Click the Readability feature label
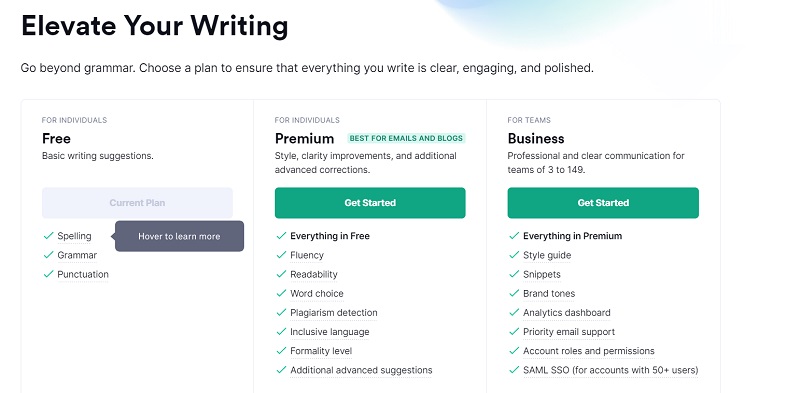This screenshot has height=393, width=800. [x=314, y=275]
